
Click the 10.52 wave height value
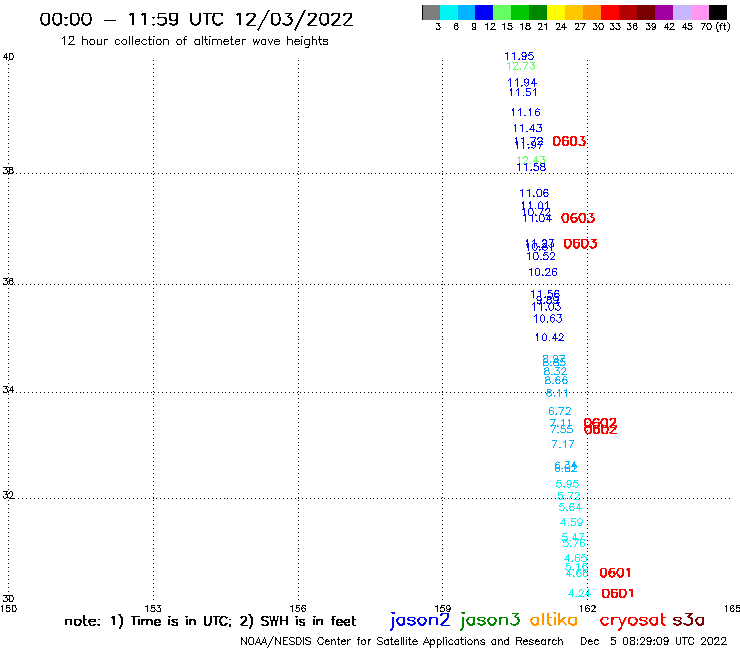point(541,256)
